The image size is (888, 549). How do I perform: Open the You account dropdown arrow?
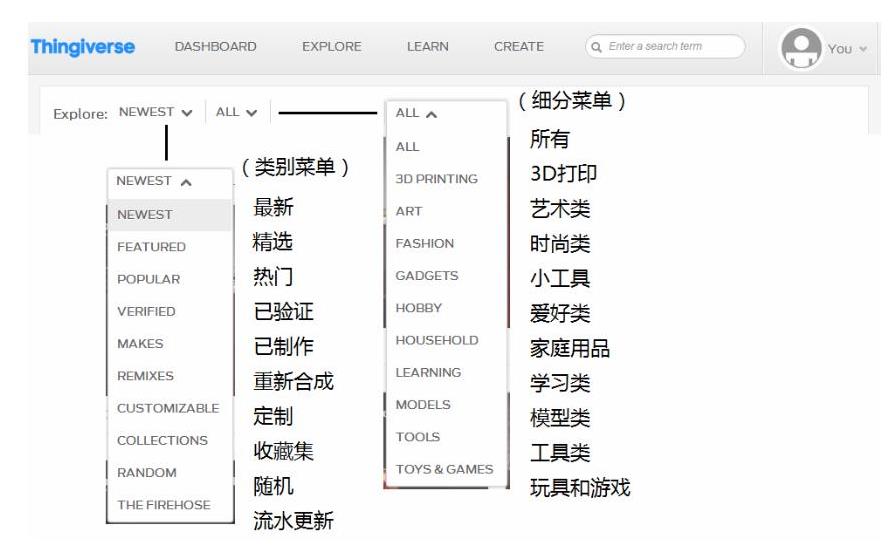pyautogui.click(x=863, y=49)
